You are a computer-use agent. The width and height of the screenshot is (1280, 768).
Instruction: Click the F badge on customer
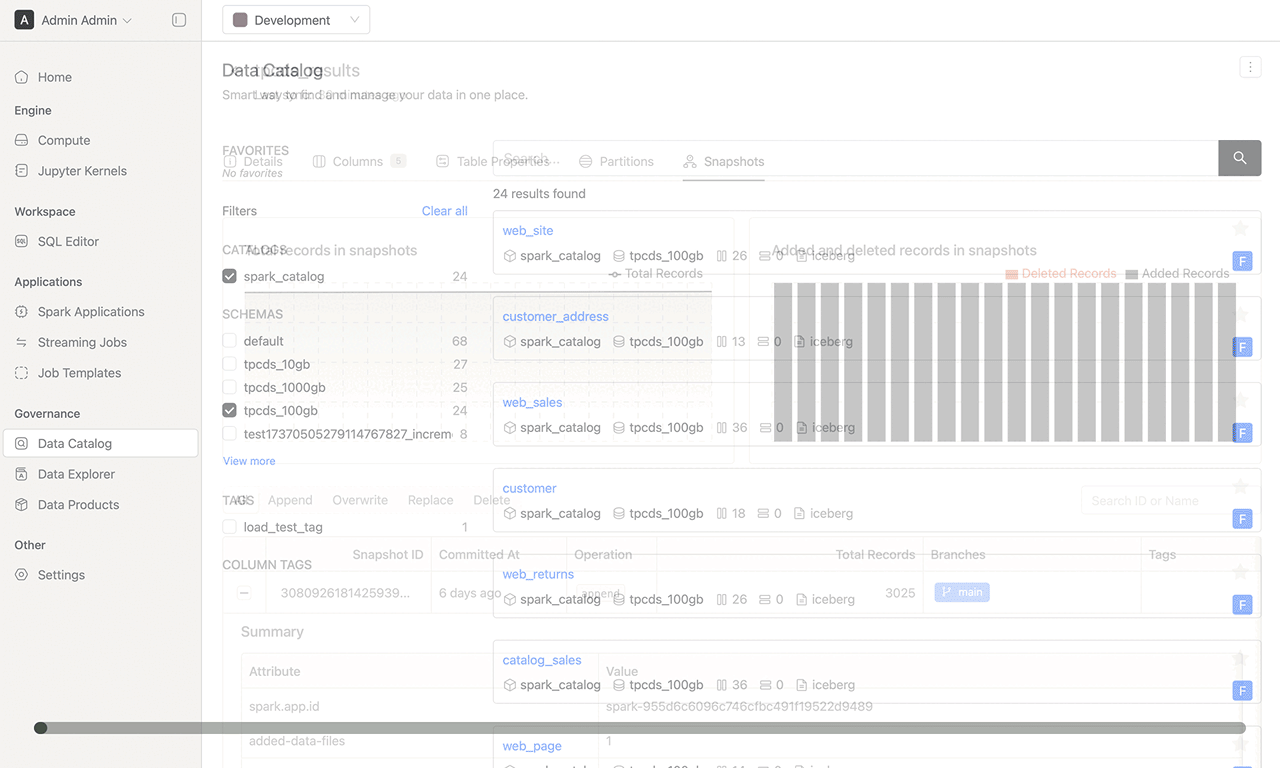1242,519
